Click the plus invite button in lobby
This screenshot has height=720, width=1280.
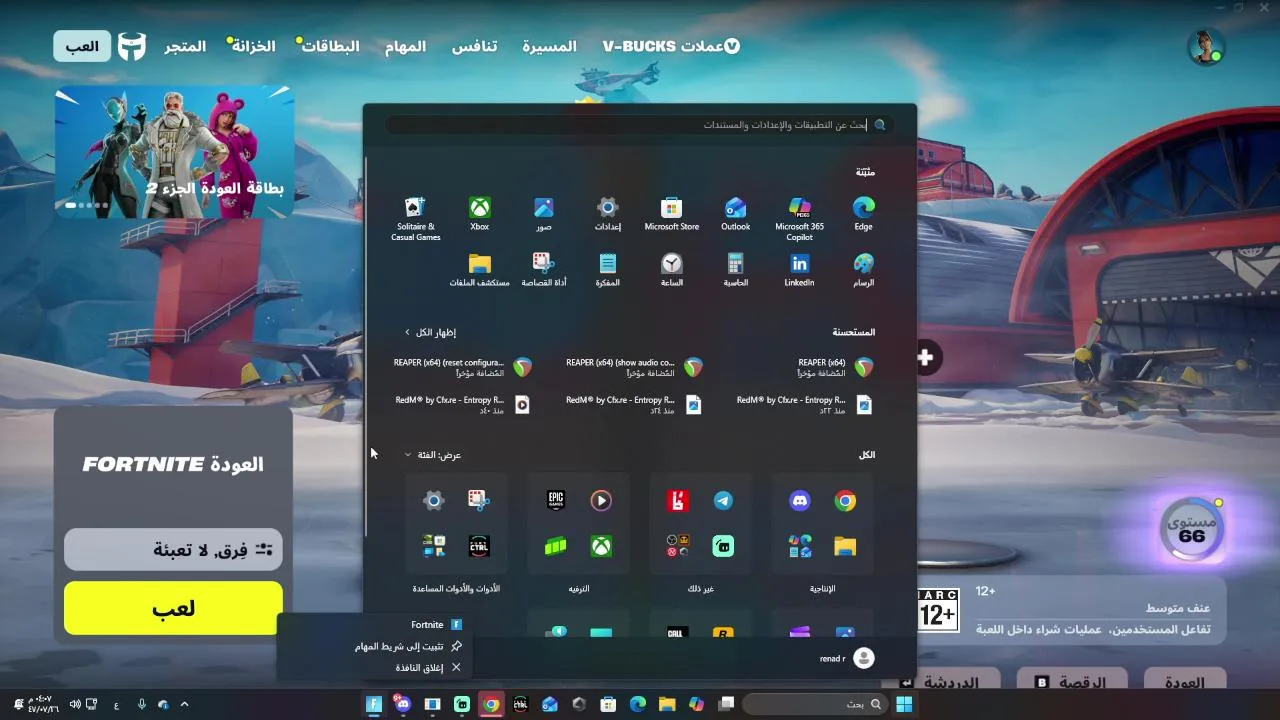coord(925,357)
